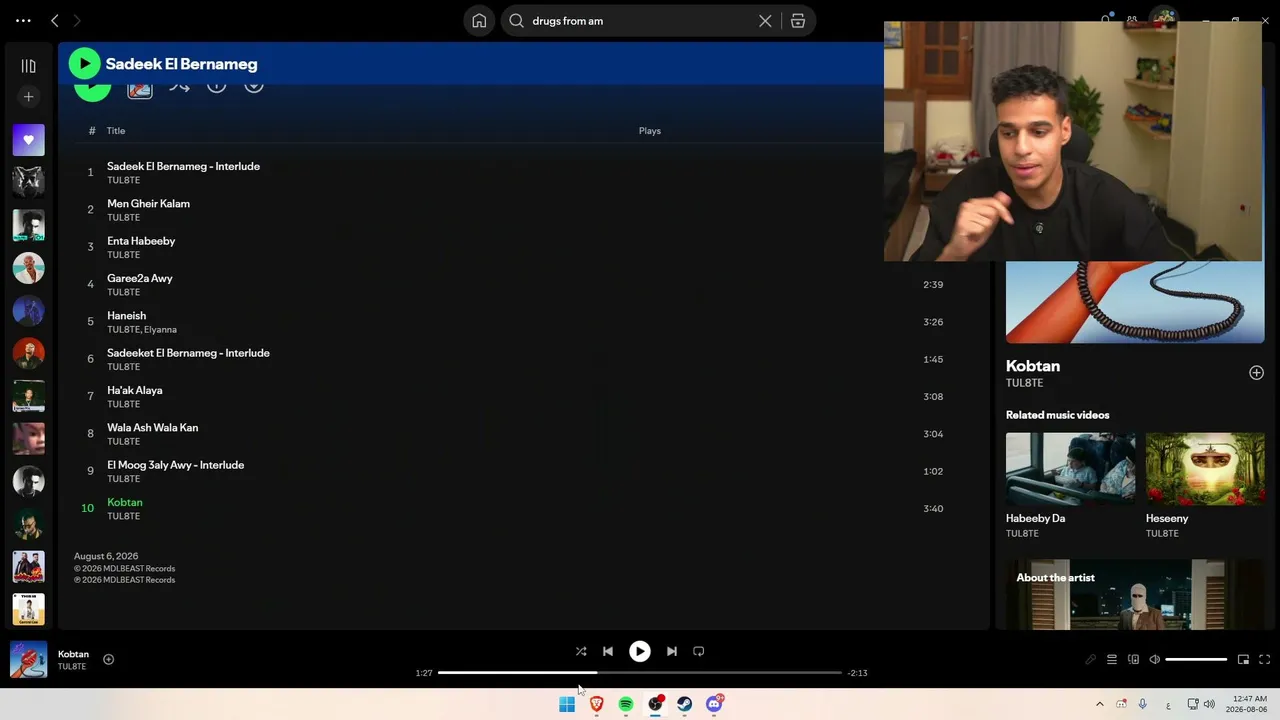Open the Browse icon beside search
The height and width of the screenshot is (720, 1280).
(798, 21)
